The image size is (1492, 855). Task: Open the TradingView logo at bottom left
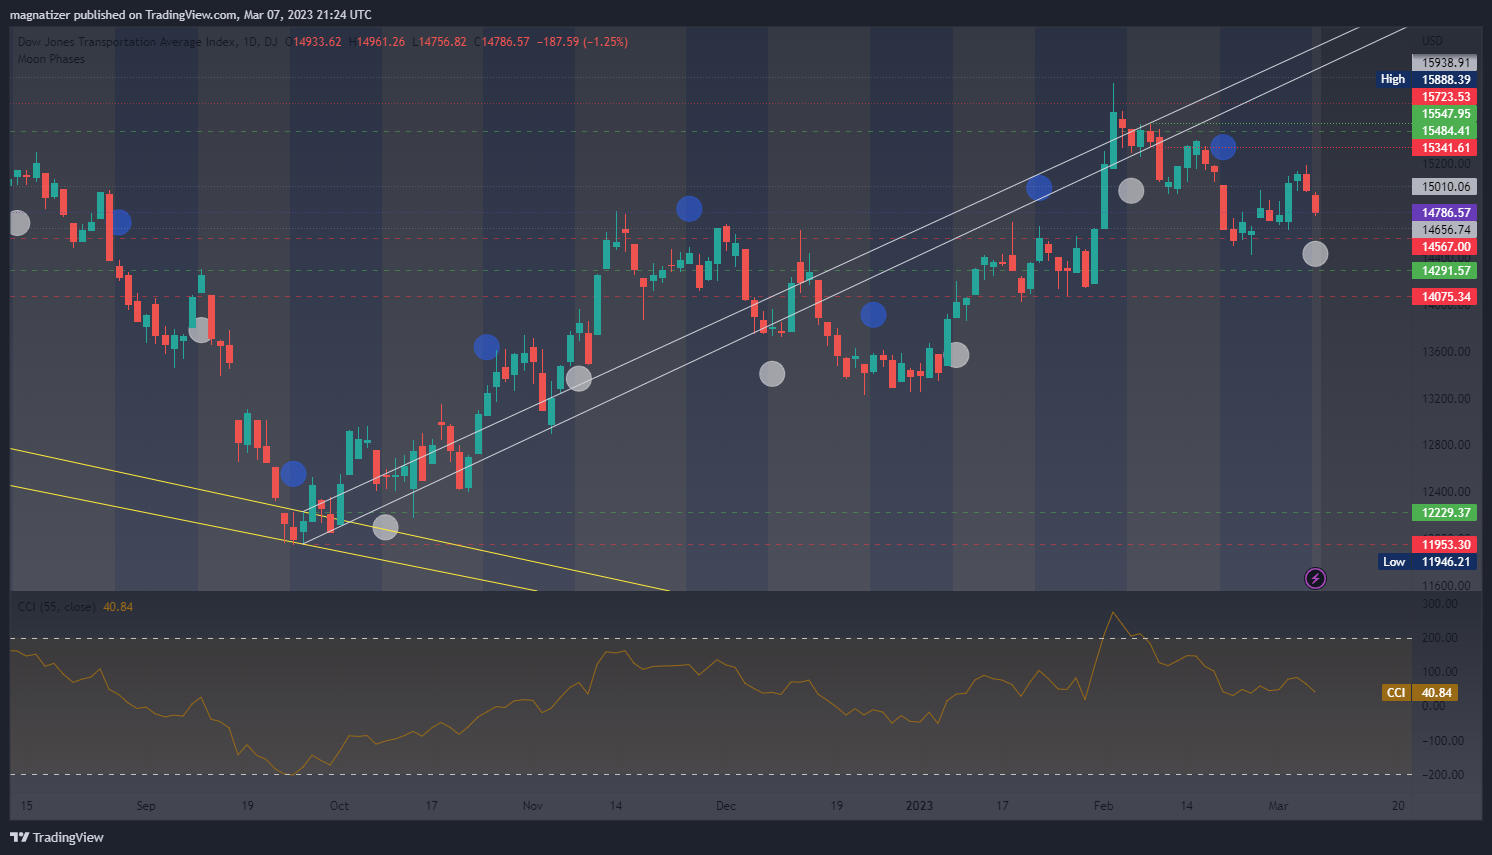pyautogui.click(x=57, y=837)
